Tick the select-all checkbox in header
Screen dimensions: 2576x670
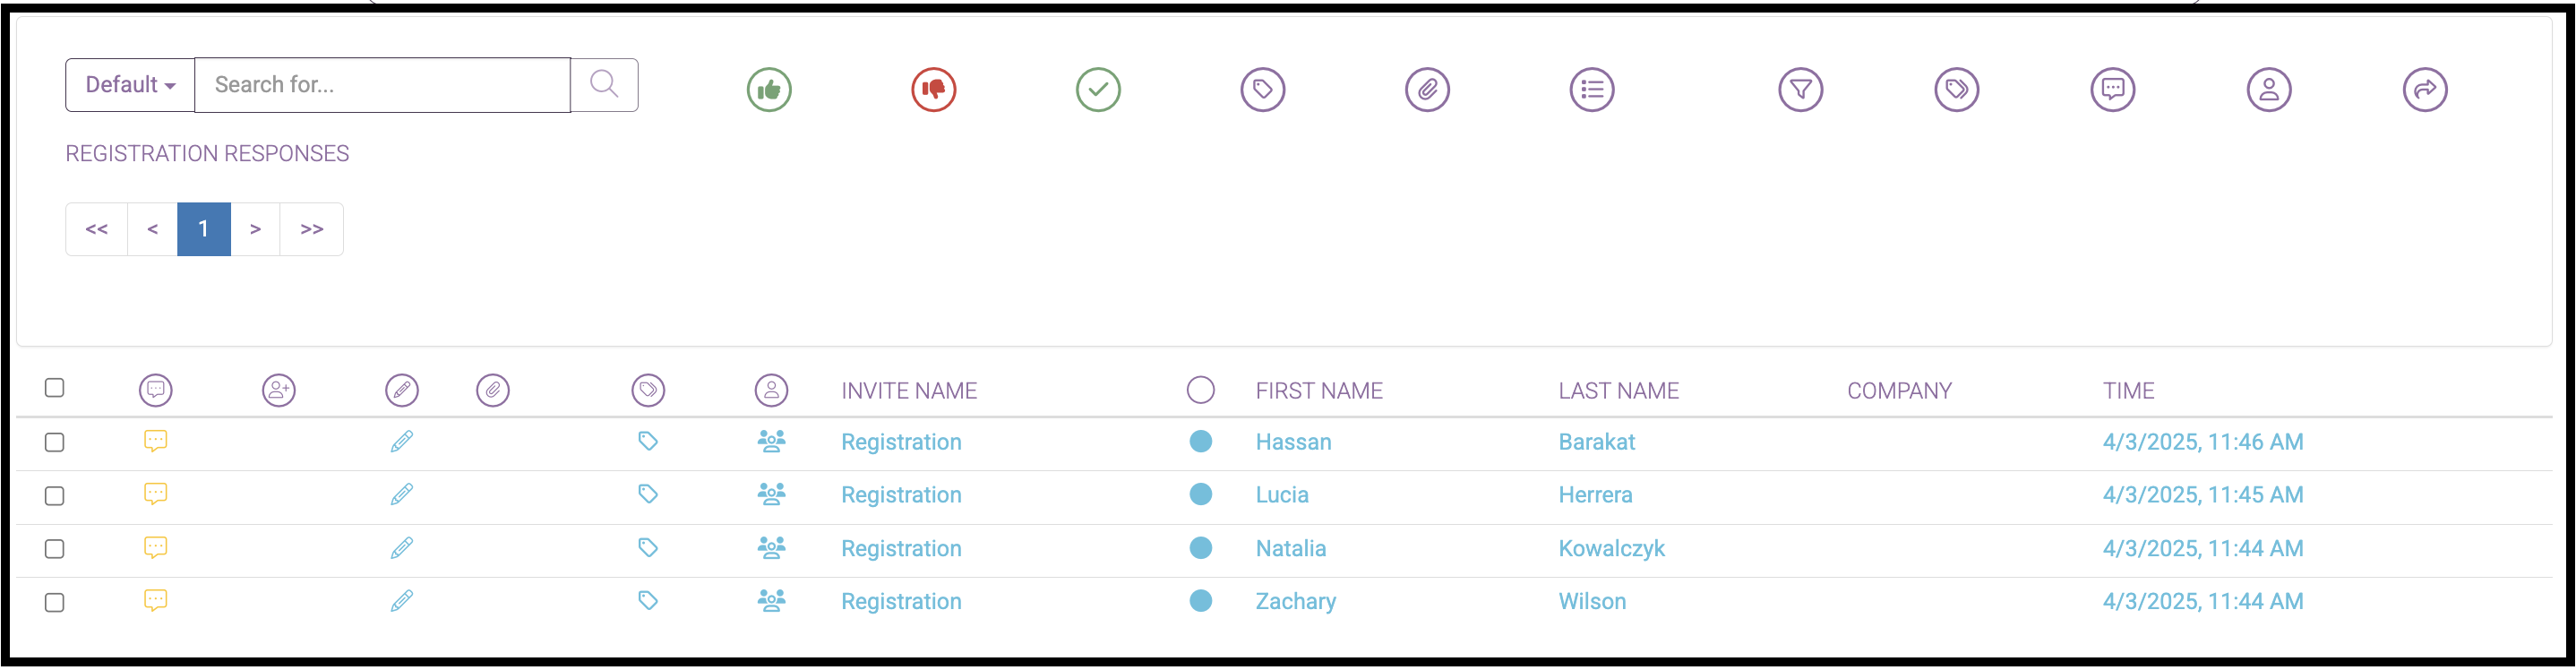point(55,388)
